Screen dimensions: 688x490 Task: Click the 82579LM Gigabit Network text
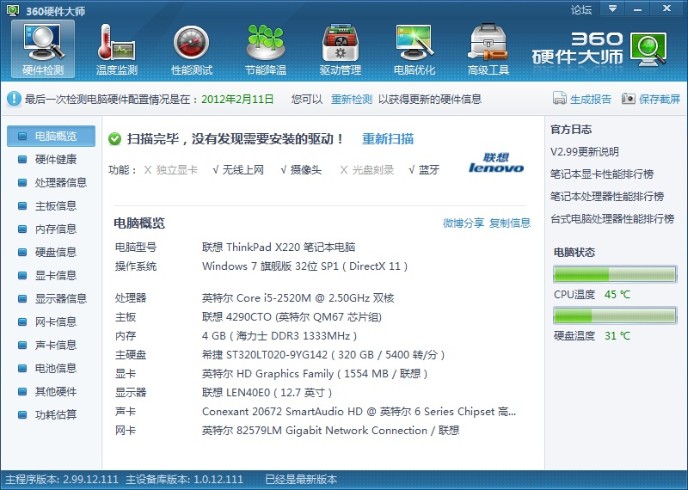pos(330,430)
